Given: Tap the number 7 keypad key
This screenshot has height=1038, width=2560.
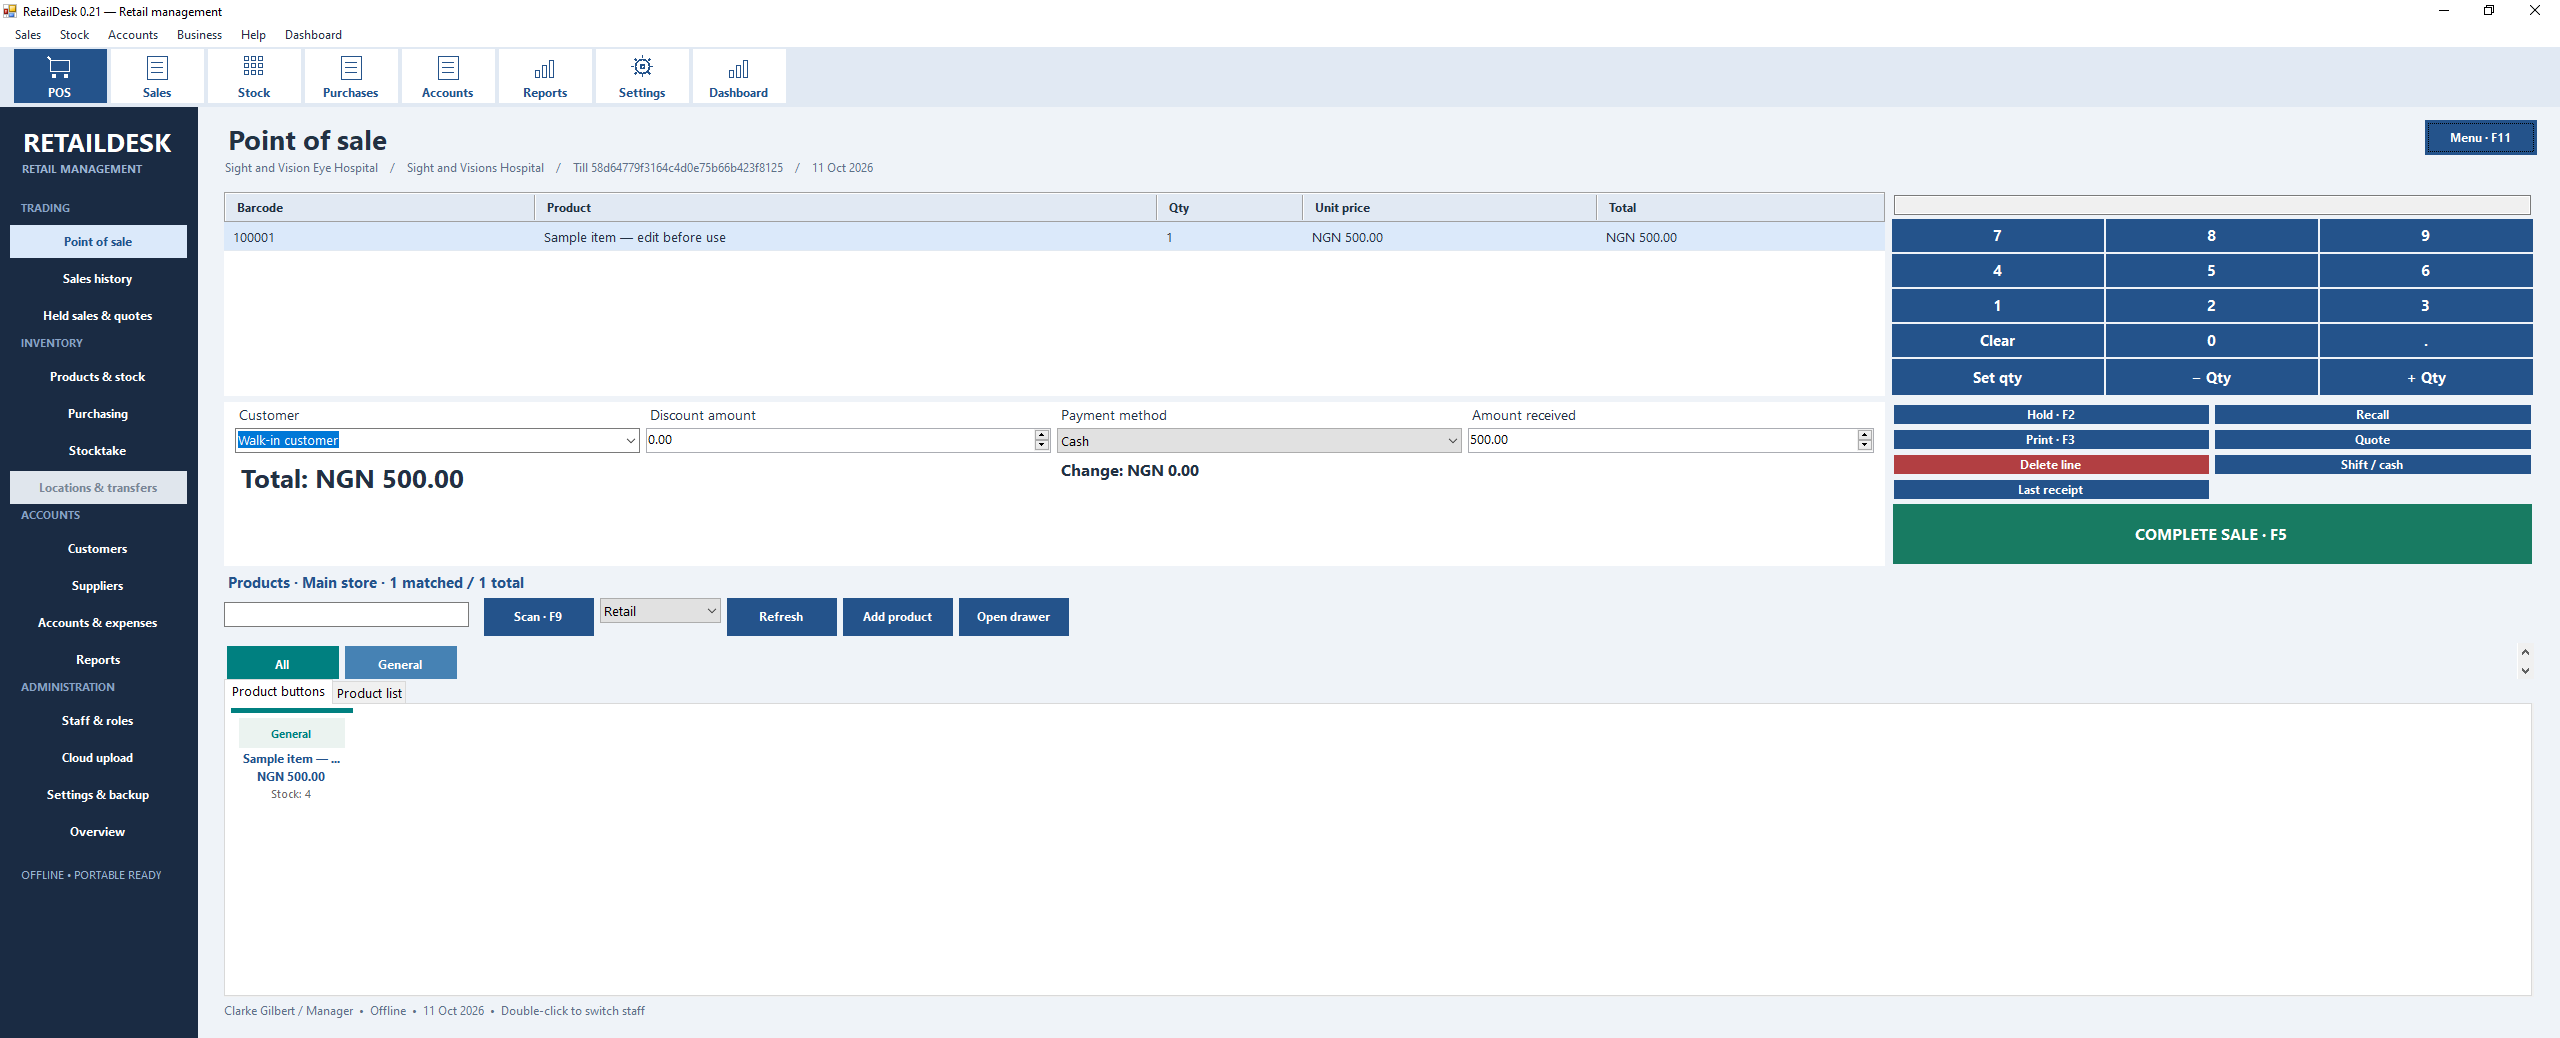Looking at the screenshot, I should pyautogui.click(x=1997, y=236).
